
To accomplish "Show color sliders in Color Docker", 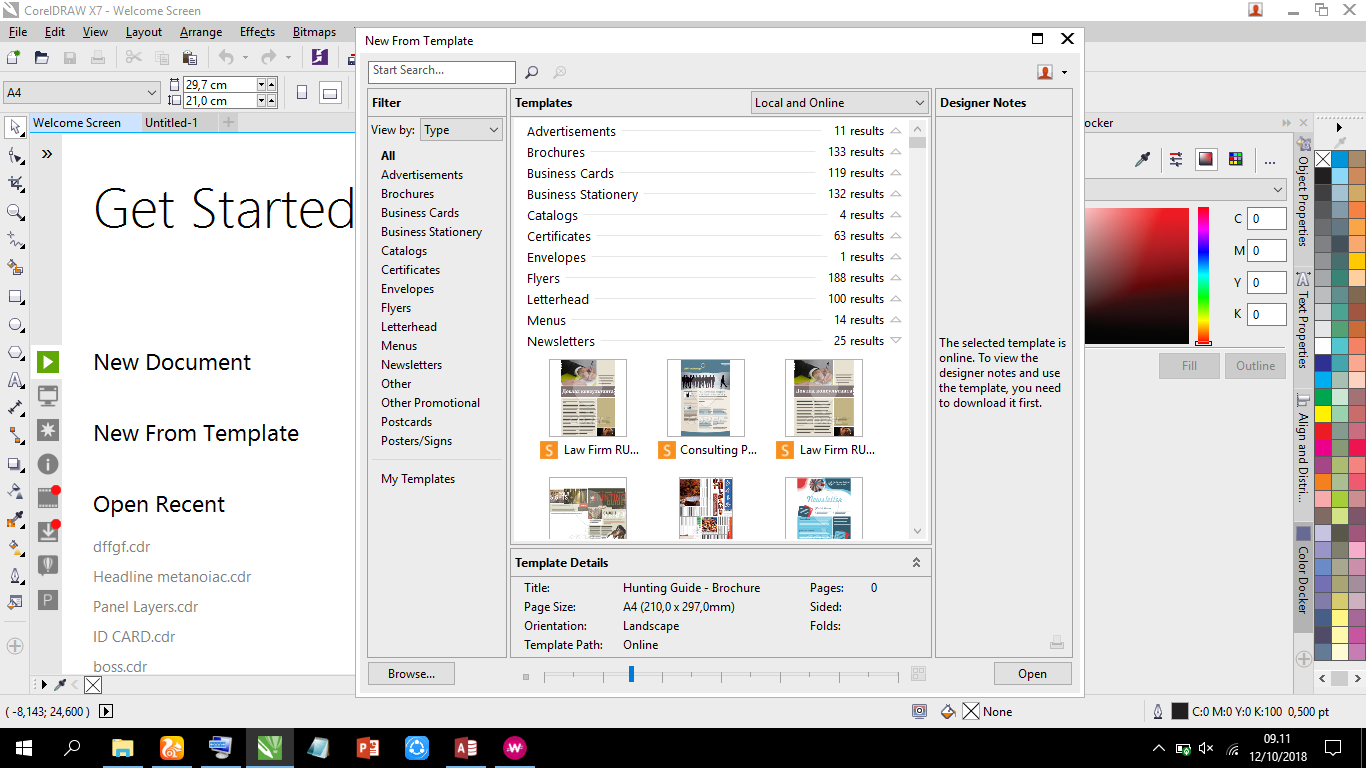I will pyautogui.click(x=1176, y=159).
